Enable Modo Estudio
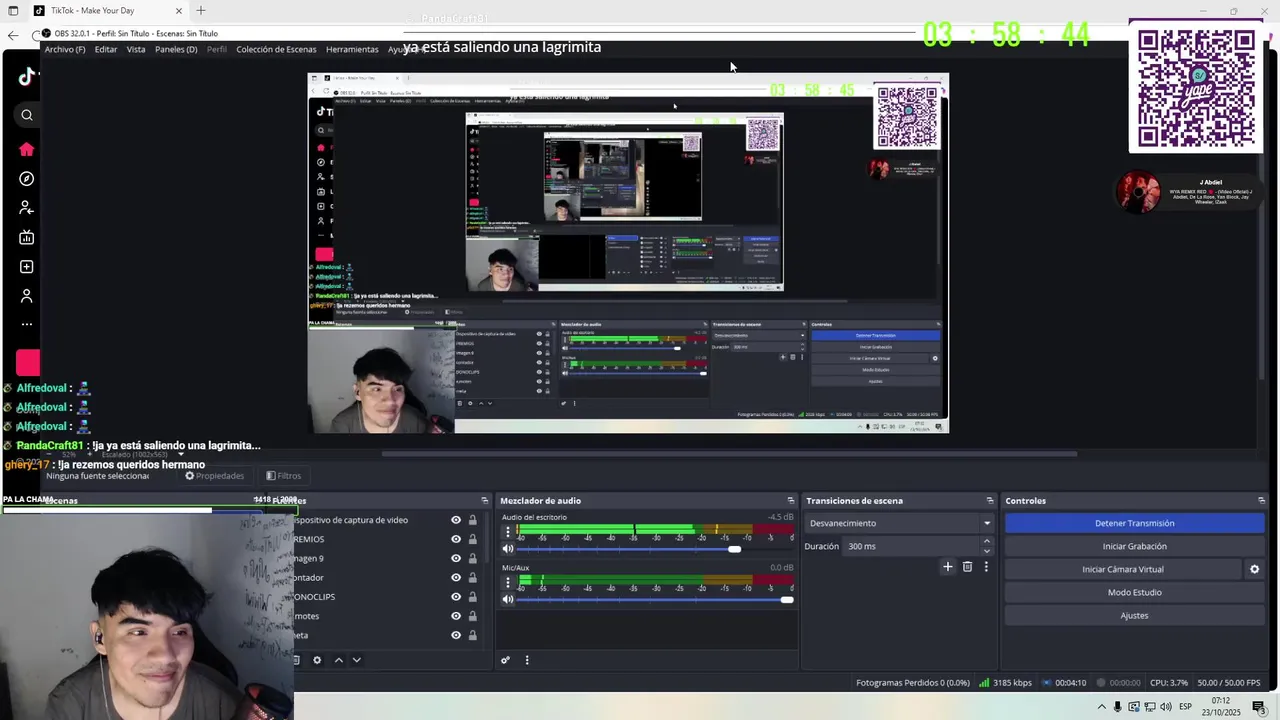Viewport: 1280px width, 720px height. (1134, 592)
